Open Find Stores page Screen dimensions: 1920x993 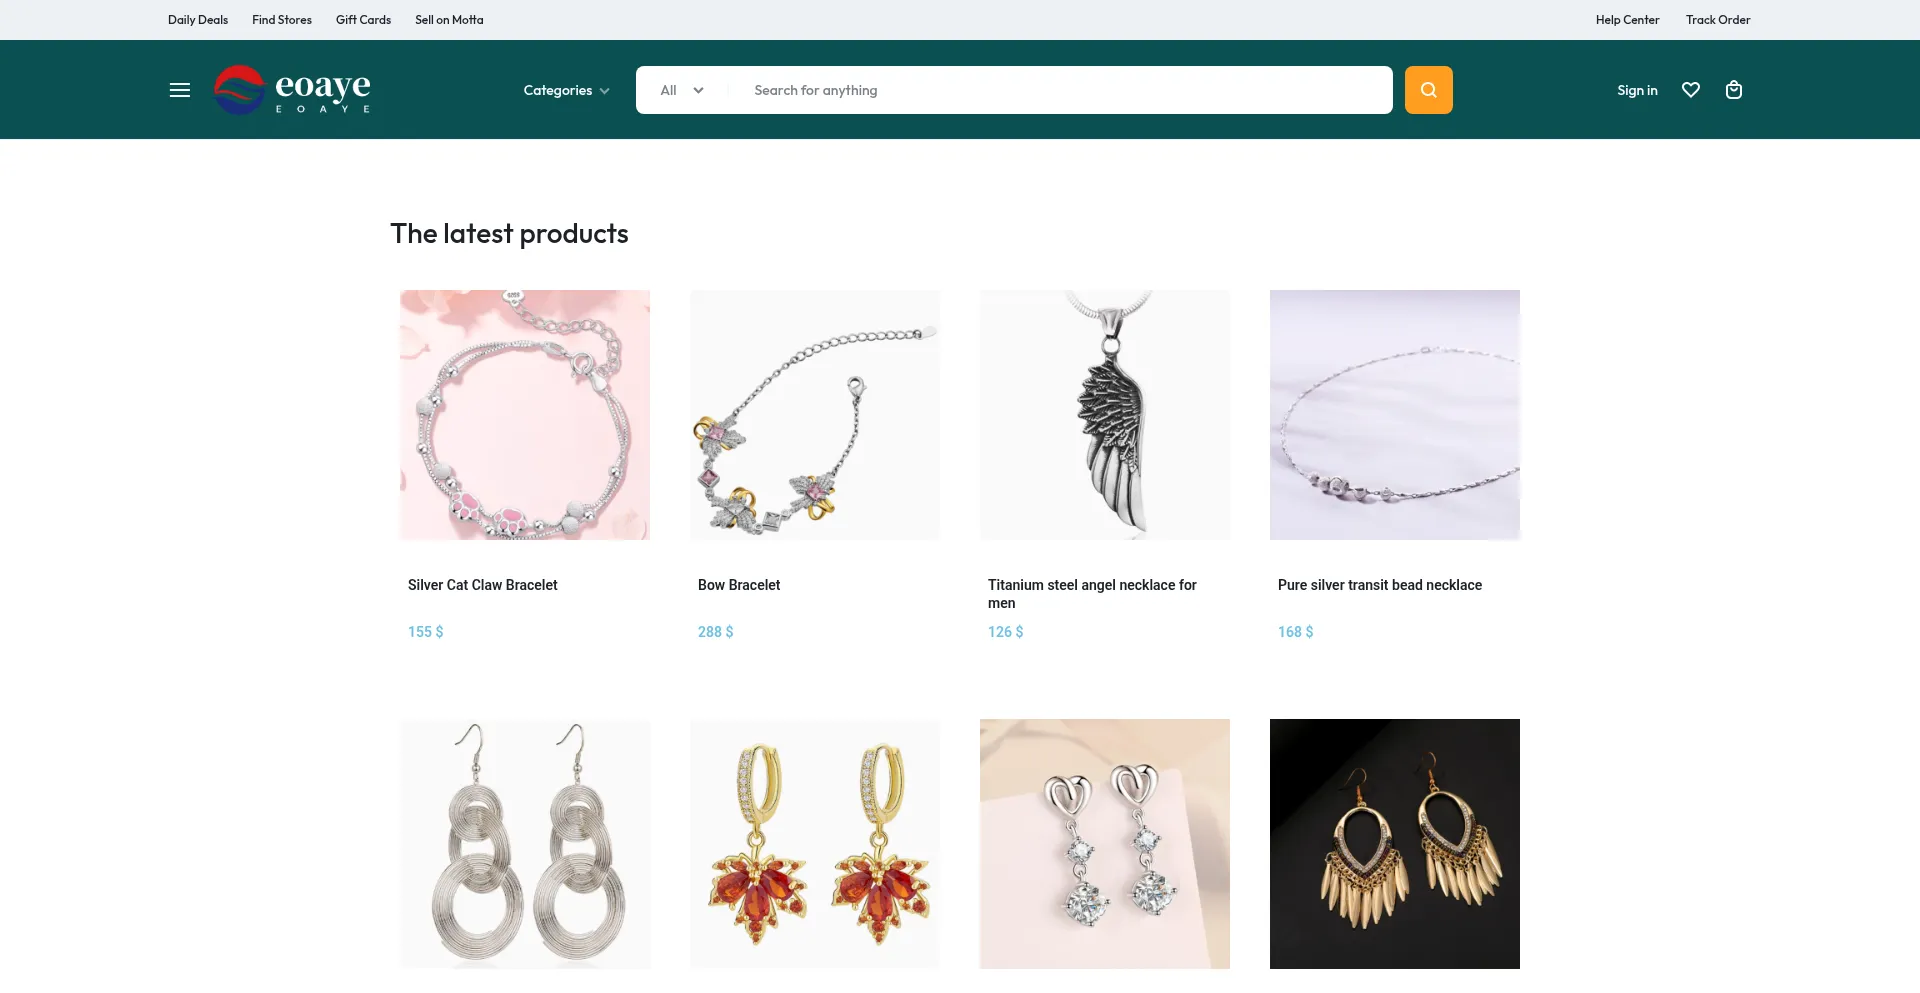click(x=282, y=20)
